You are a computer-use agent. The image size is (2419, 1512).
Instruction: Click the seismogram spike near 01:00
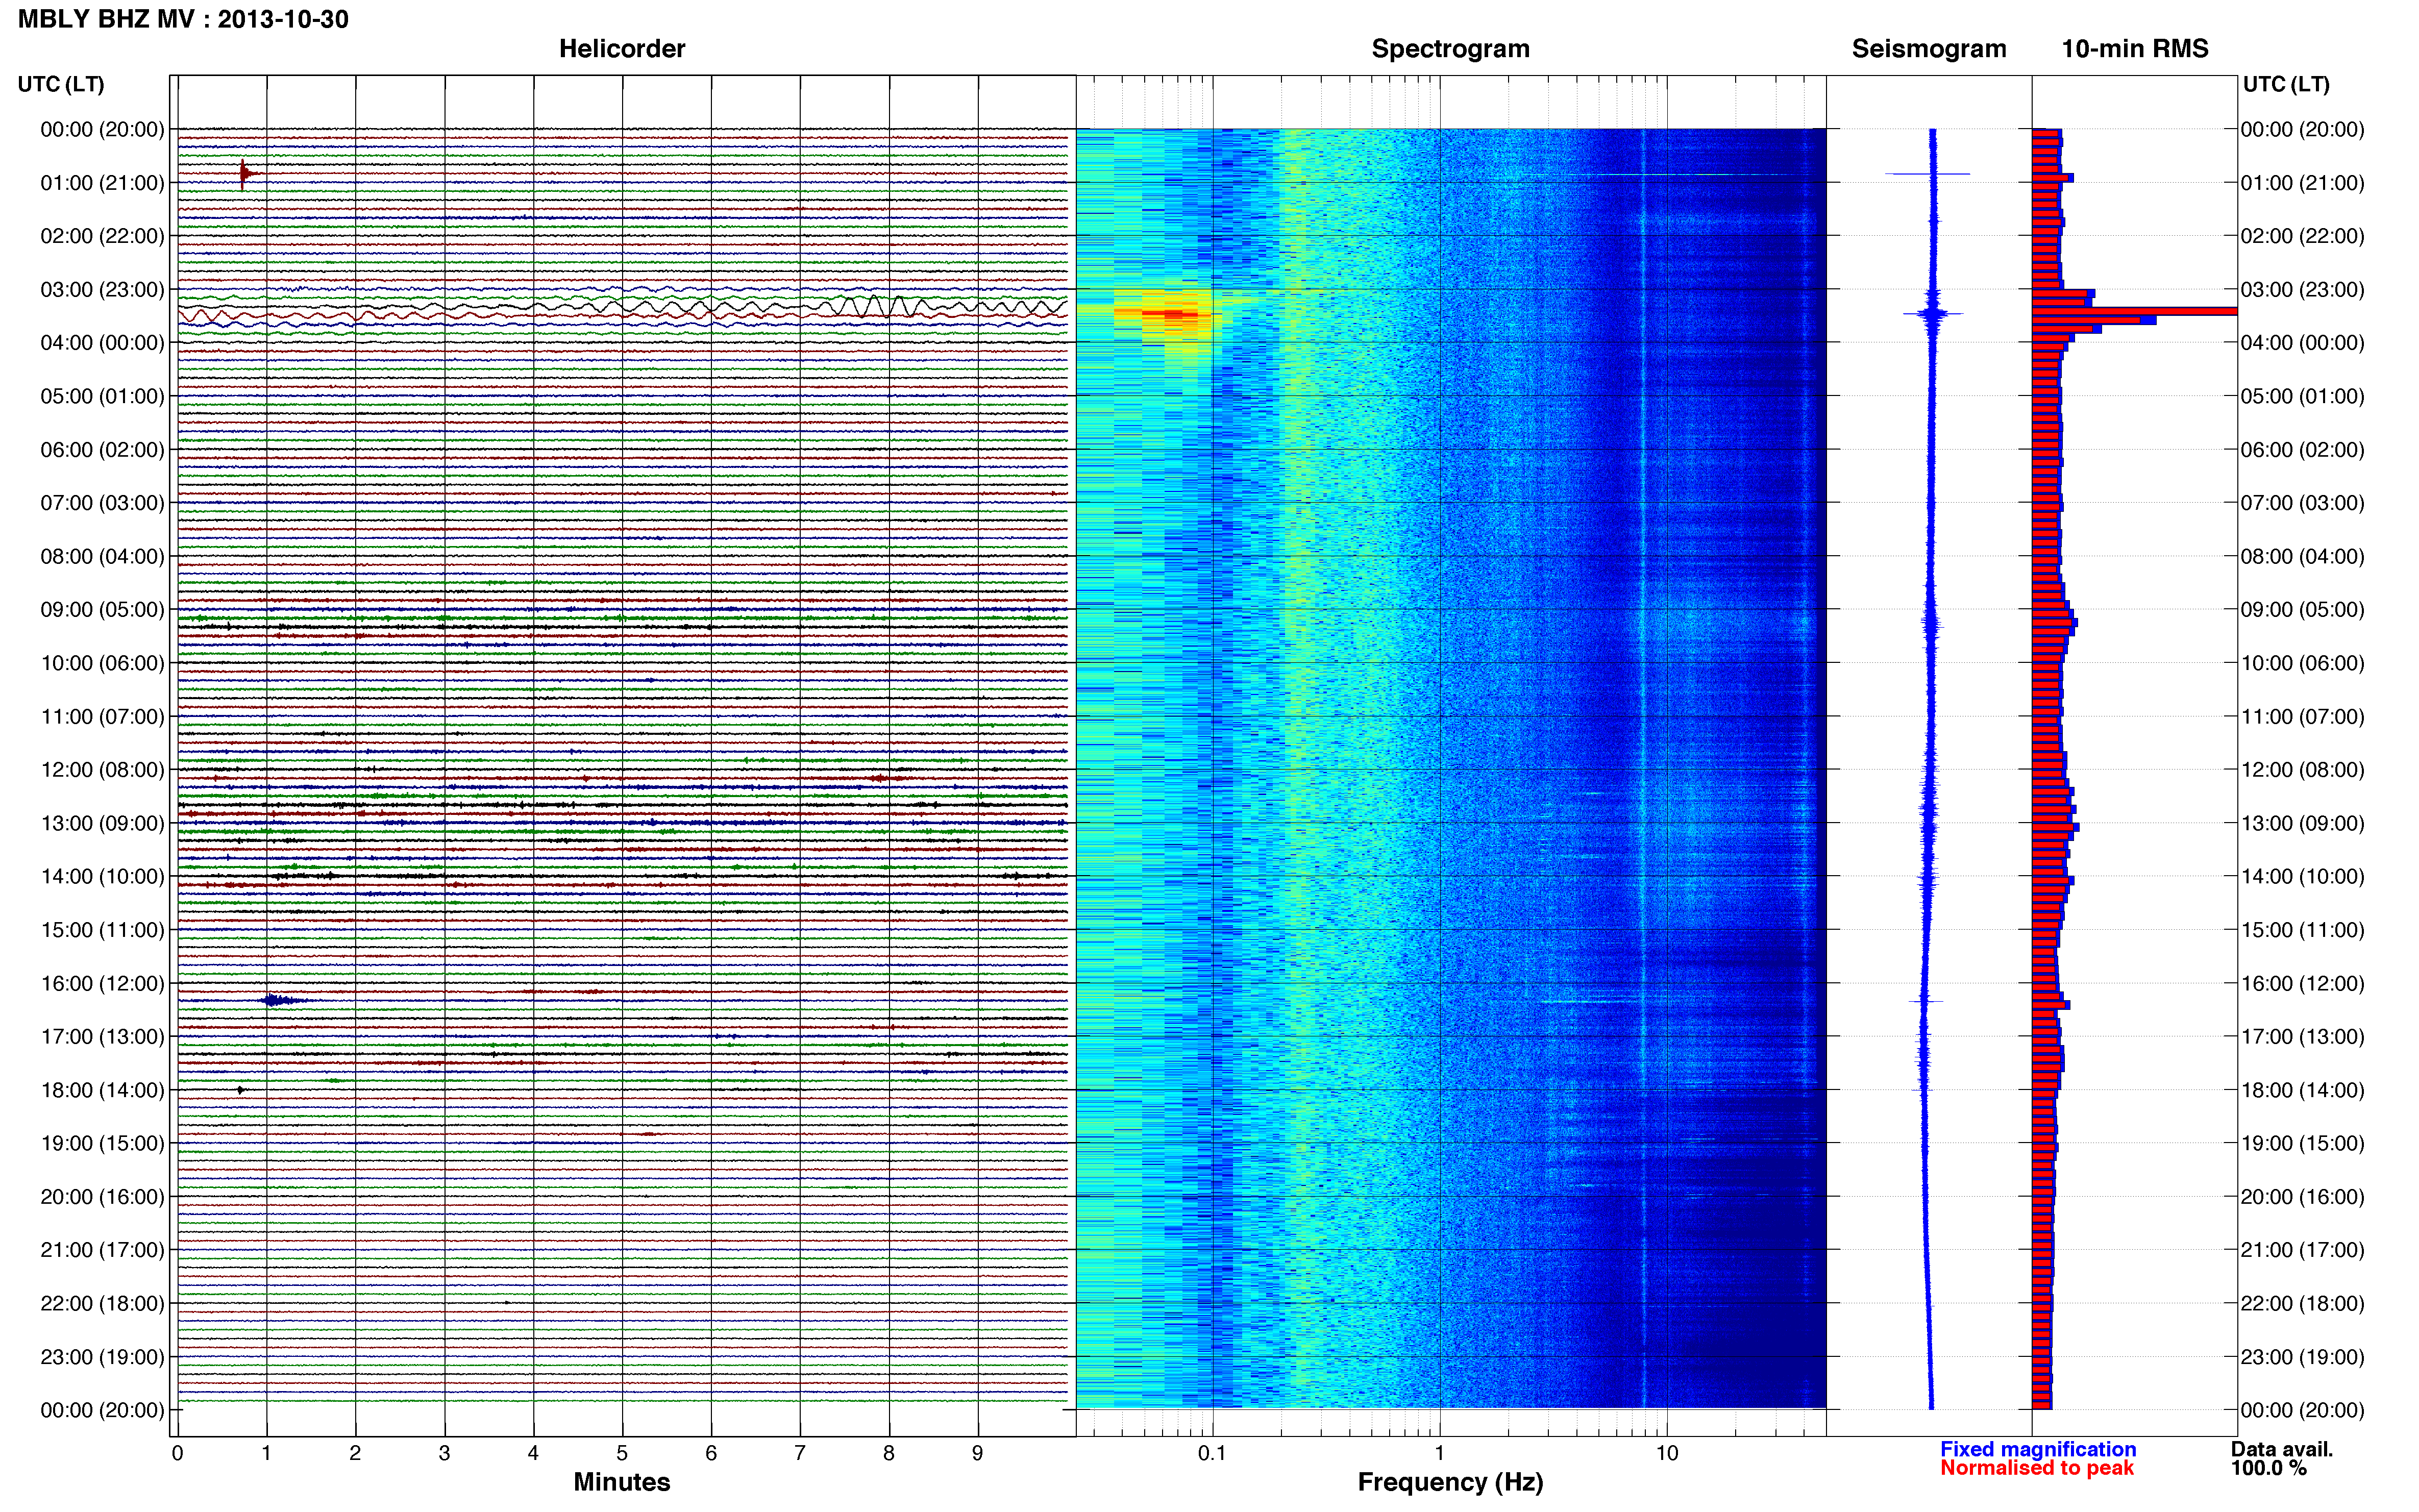point(1928,174)
